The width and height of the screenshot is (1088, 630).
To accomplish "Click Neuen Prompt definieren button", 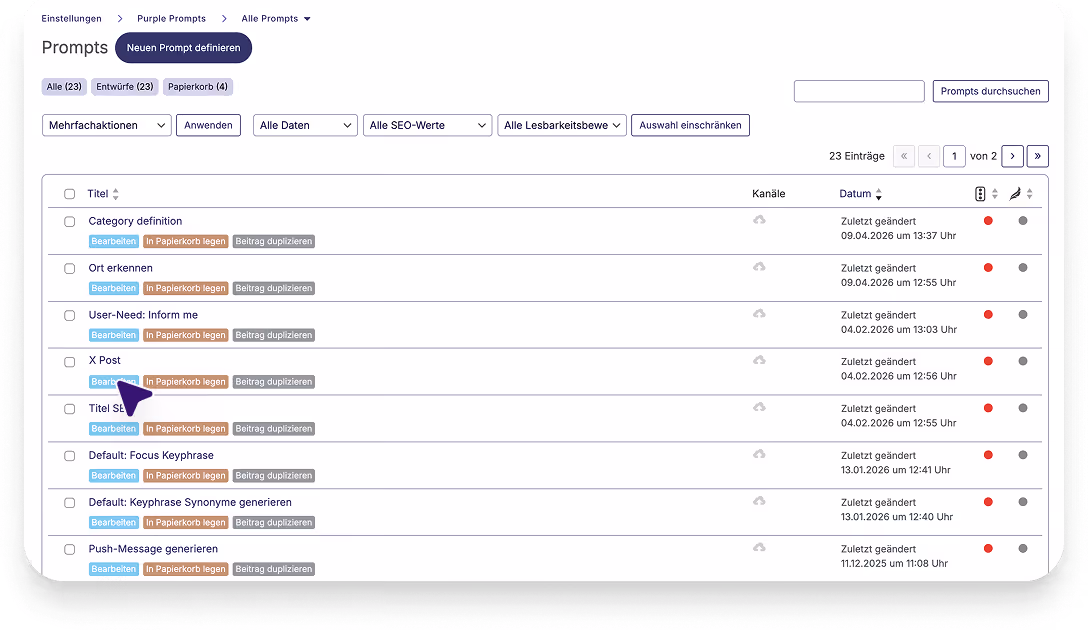I will click(183, 48).
